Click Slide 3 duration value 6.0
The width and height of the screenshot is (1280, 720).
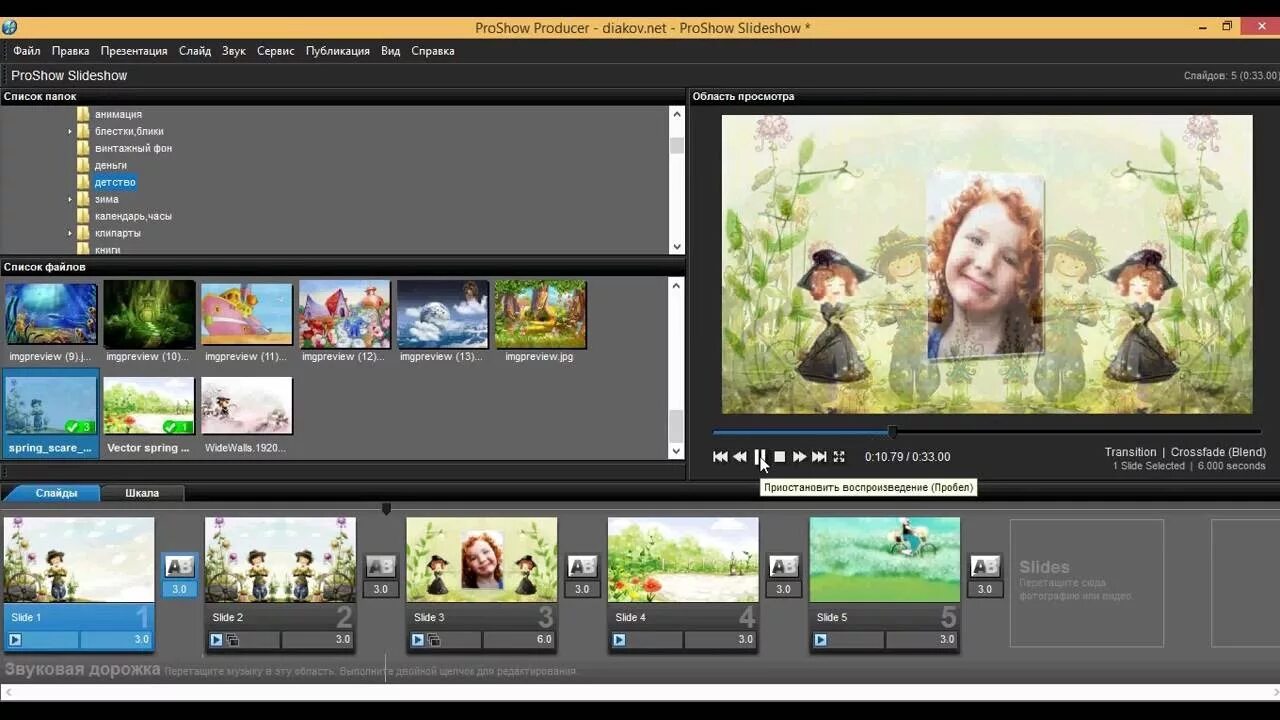click(544, 640)
